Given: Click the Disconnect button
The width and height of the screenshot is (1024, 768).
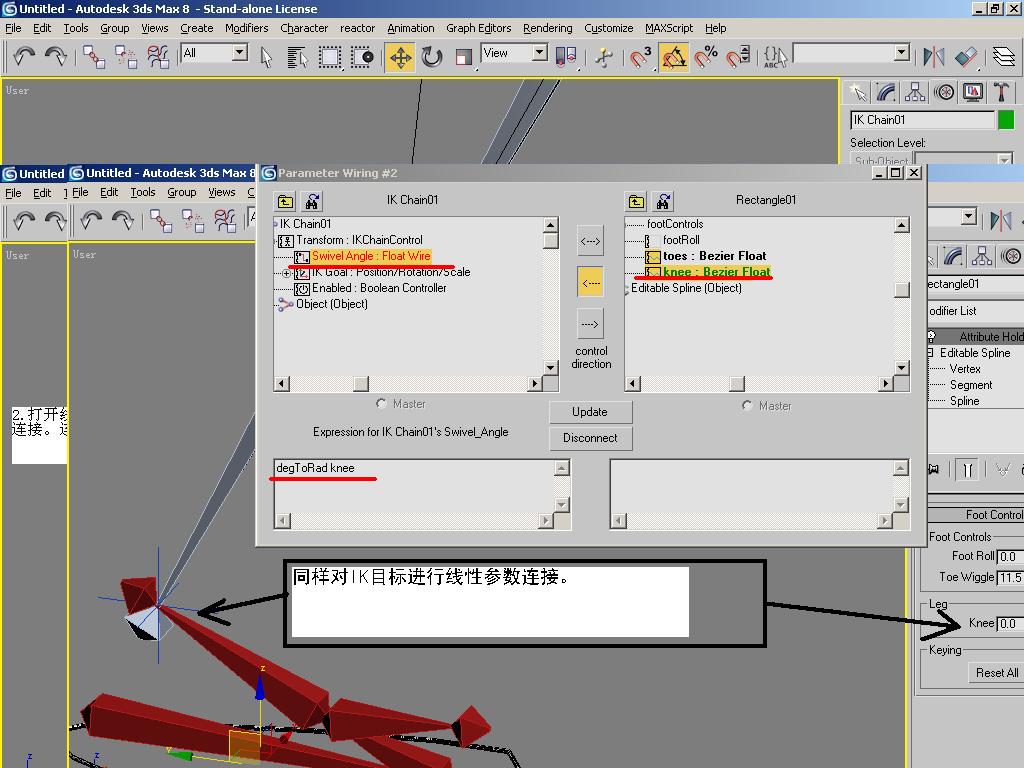Looking at the screenshot, I should pos(590,438).
